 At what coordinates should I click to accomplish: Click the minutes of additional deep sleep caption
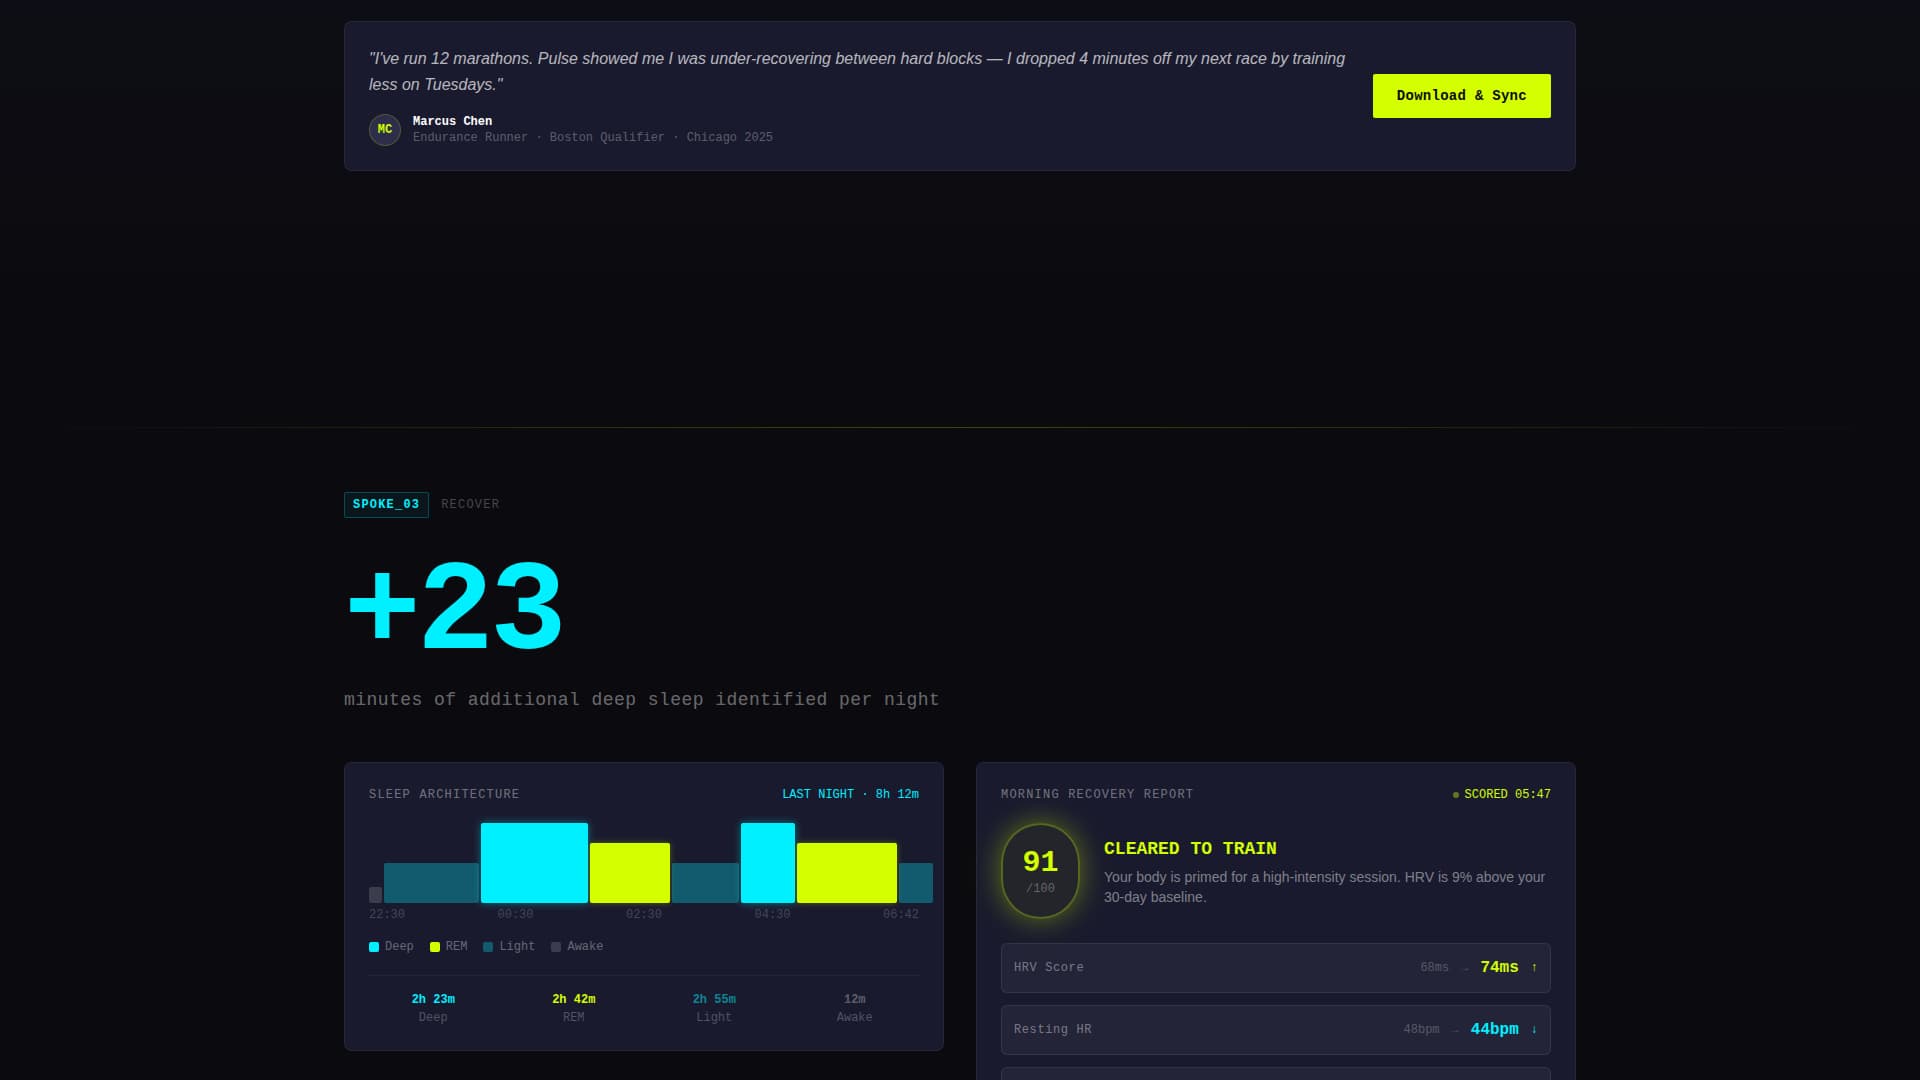pos(642,700)
